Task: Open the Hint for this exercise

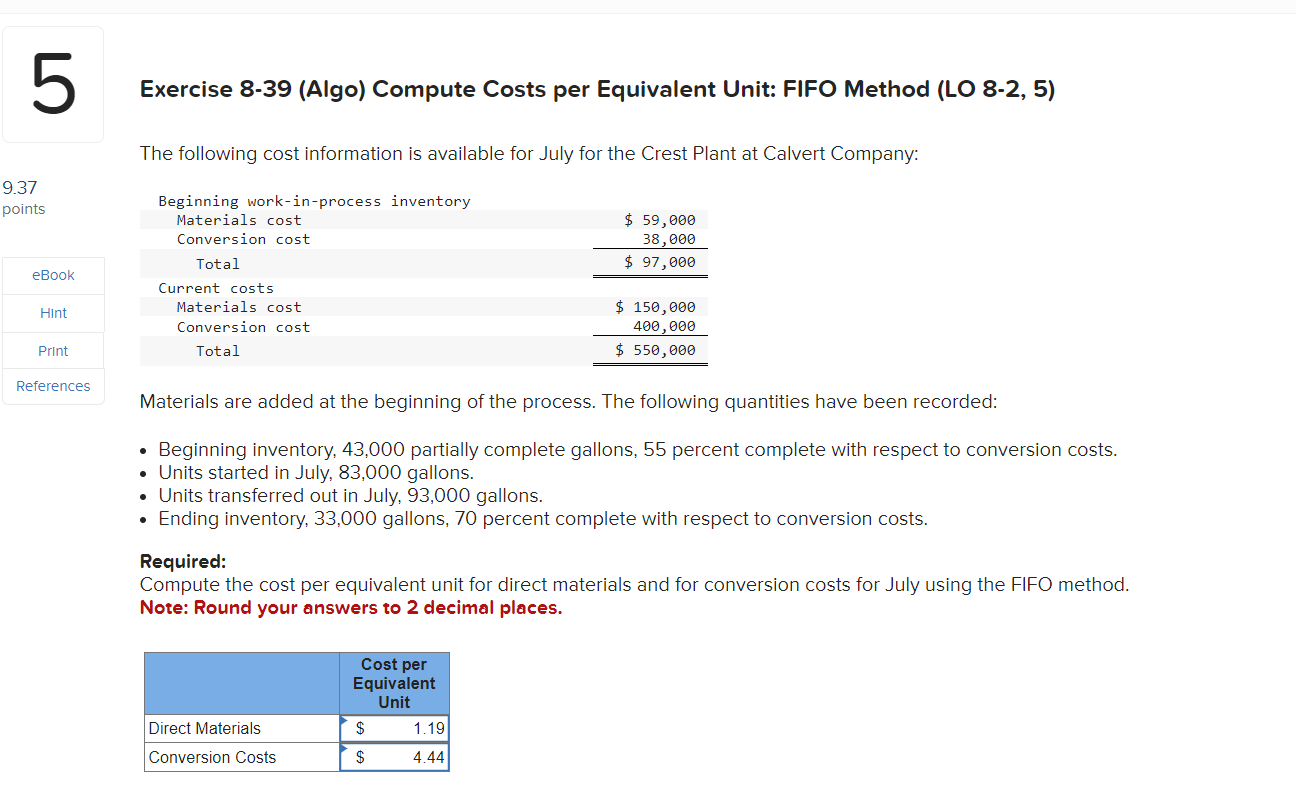Action: [53, 312]
